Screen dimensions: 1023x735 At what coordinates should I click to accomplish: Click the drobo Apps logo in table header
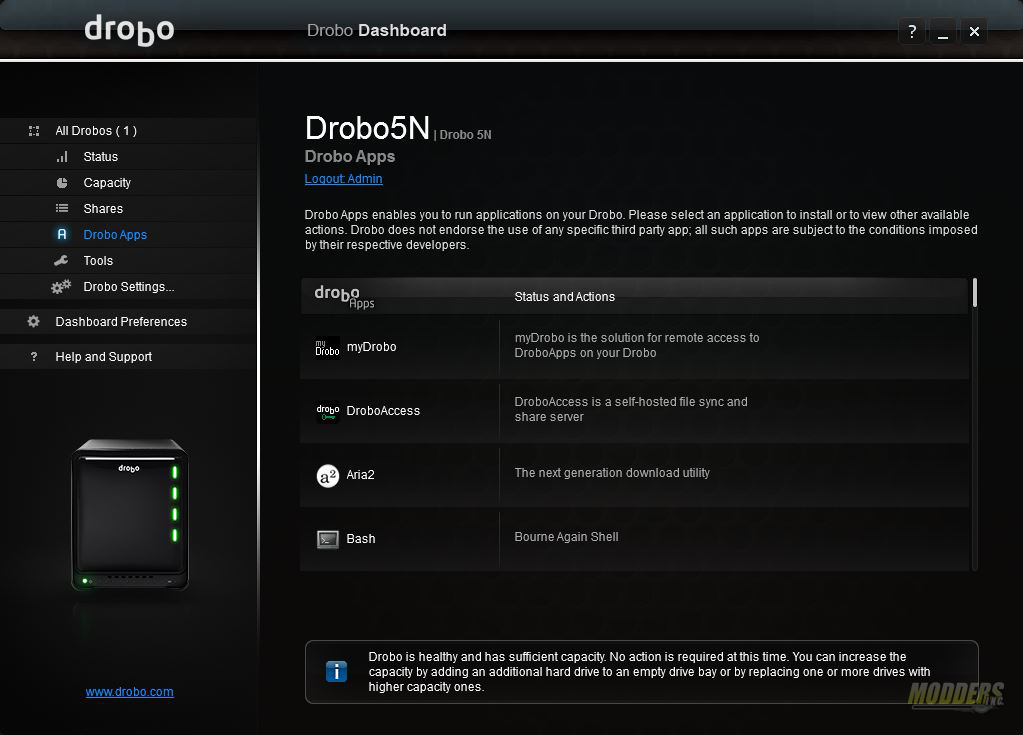pos(344,297)
